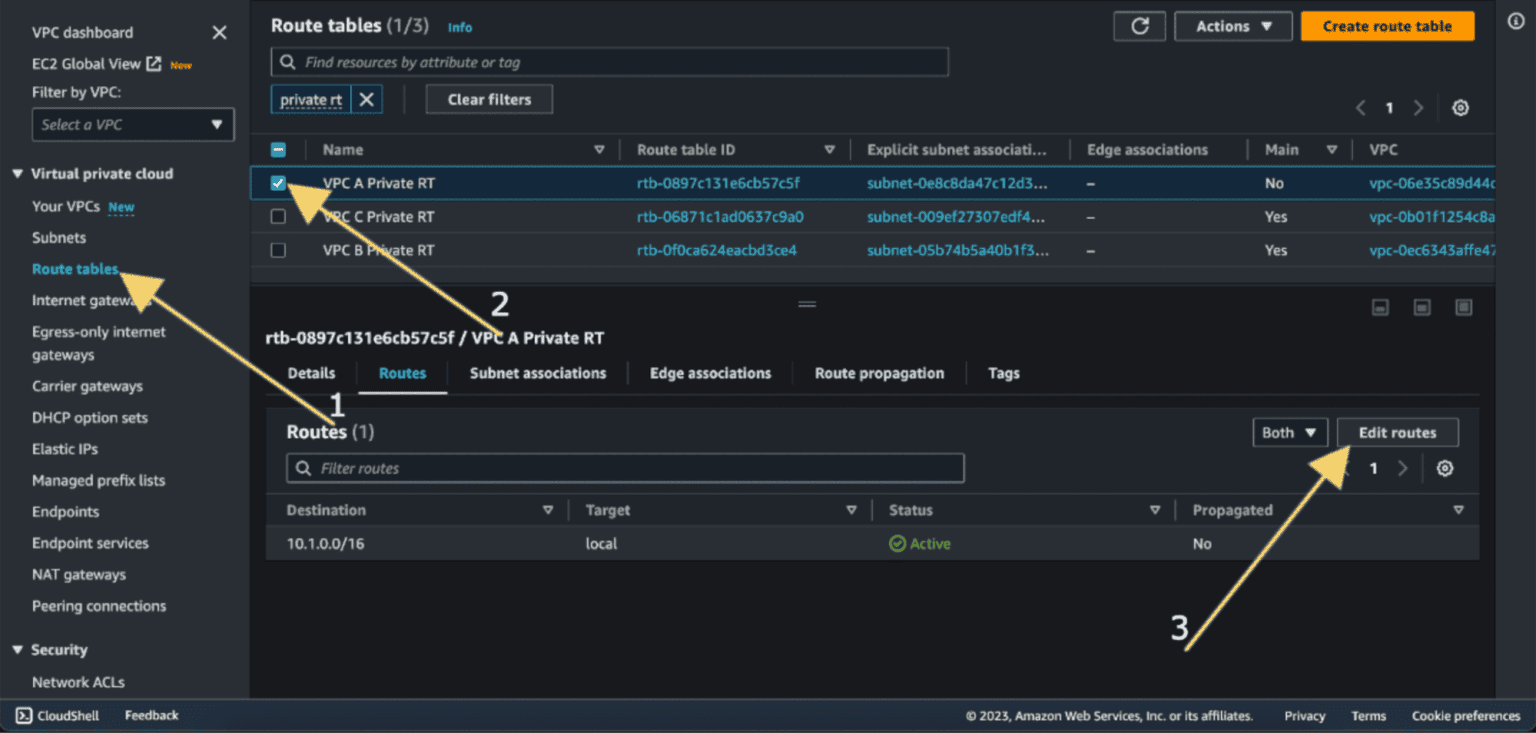The height and width of the screenshot is (733, 1536).
Task: Maximize the details split panel
Action: [1463, 308]
